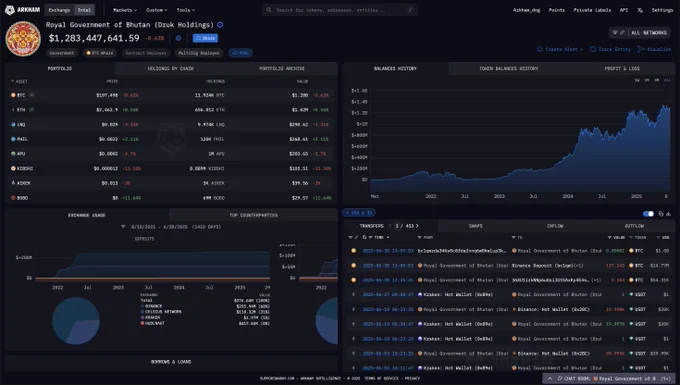This screenshot has height=385, width=680.
Task: Open the API link
Action: (624, 10)
